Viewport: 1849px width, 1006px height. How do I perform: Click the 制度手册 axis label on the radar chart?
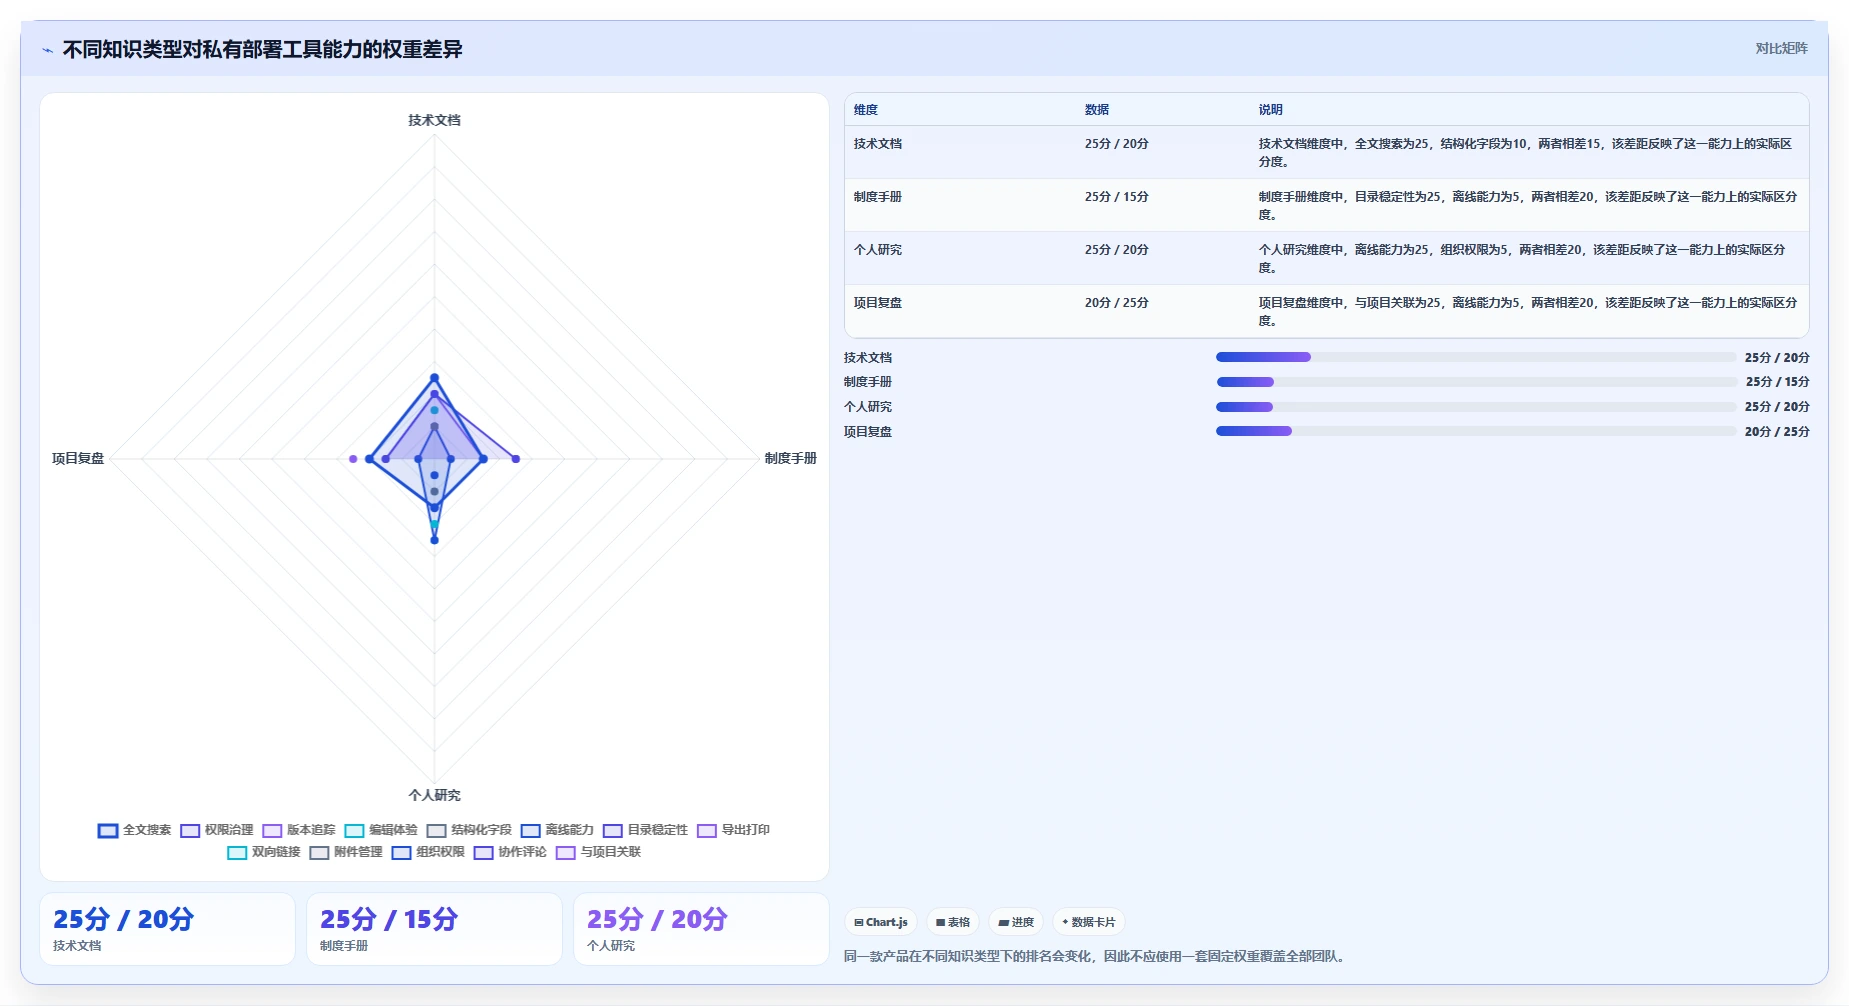[x=790, y=458]
